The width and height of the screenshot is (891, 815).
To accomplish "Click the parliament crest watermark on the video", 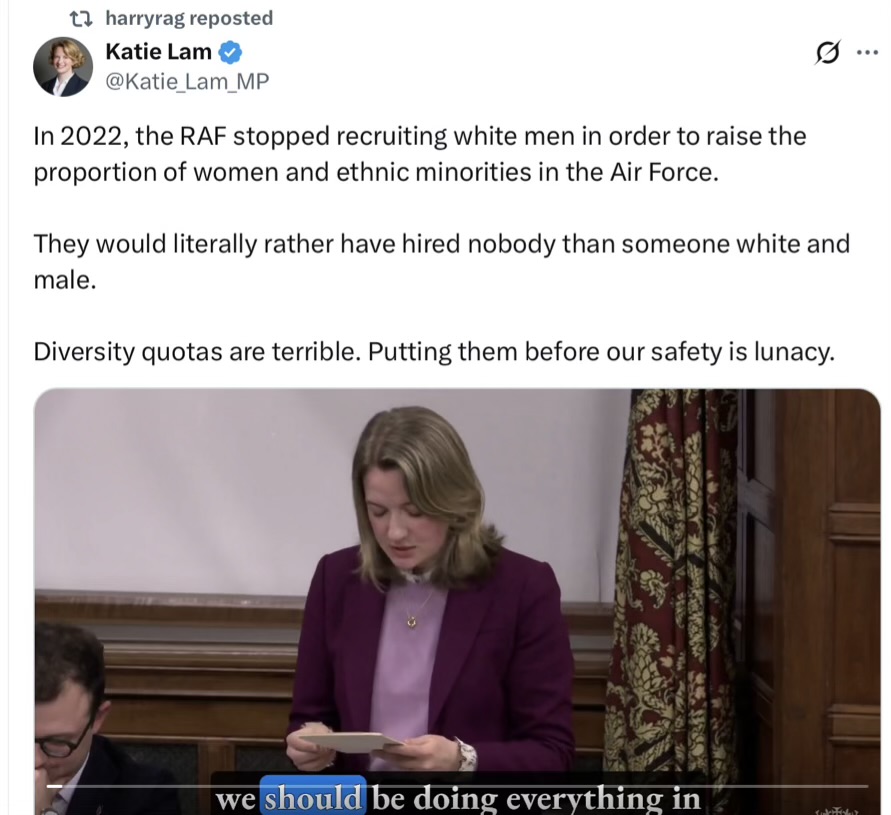I will [x=835, y=810].
